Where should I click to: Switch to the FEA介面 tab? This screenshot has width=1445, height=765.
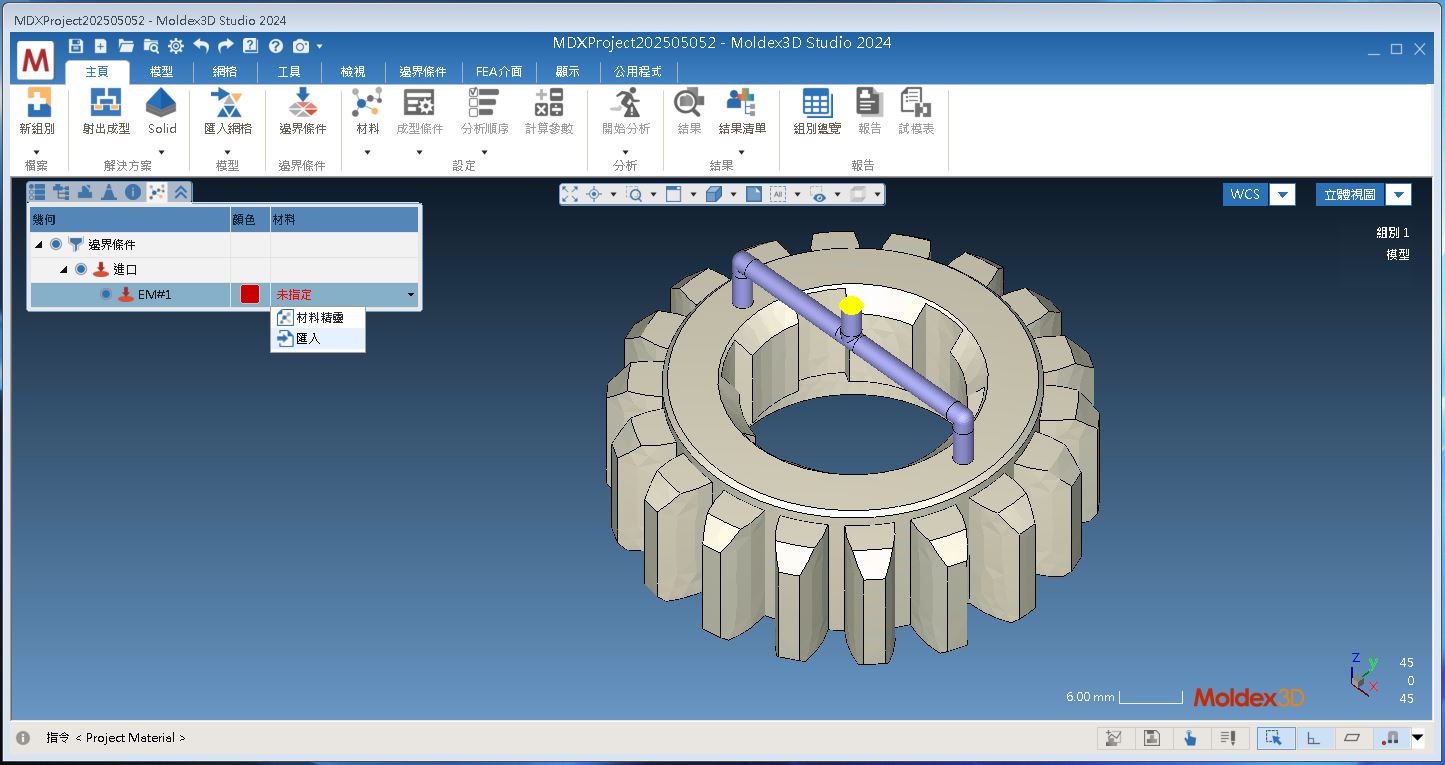[x=499, y=72]
